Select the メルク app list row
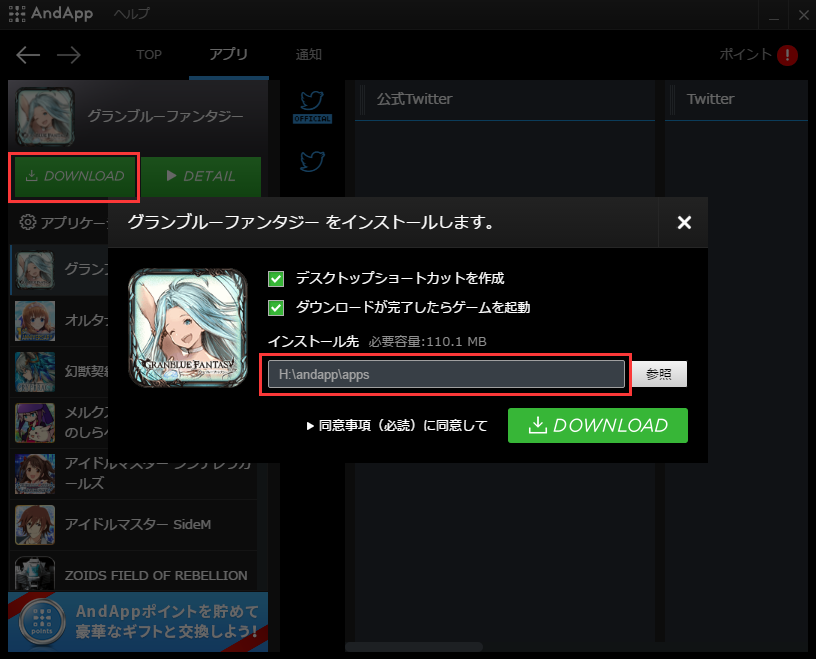This screenshot has width=816, height=659. click(59, 423)
